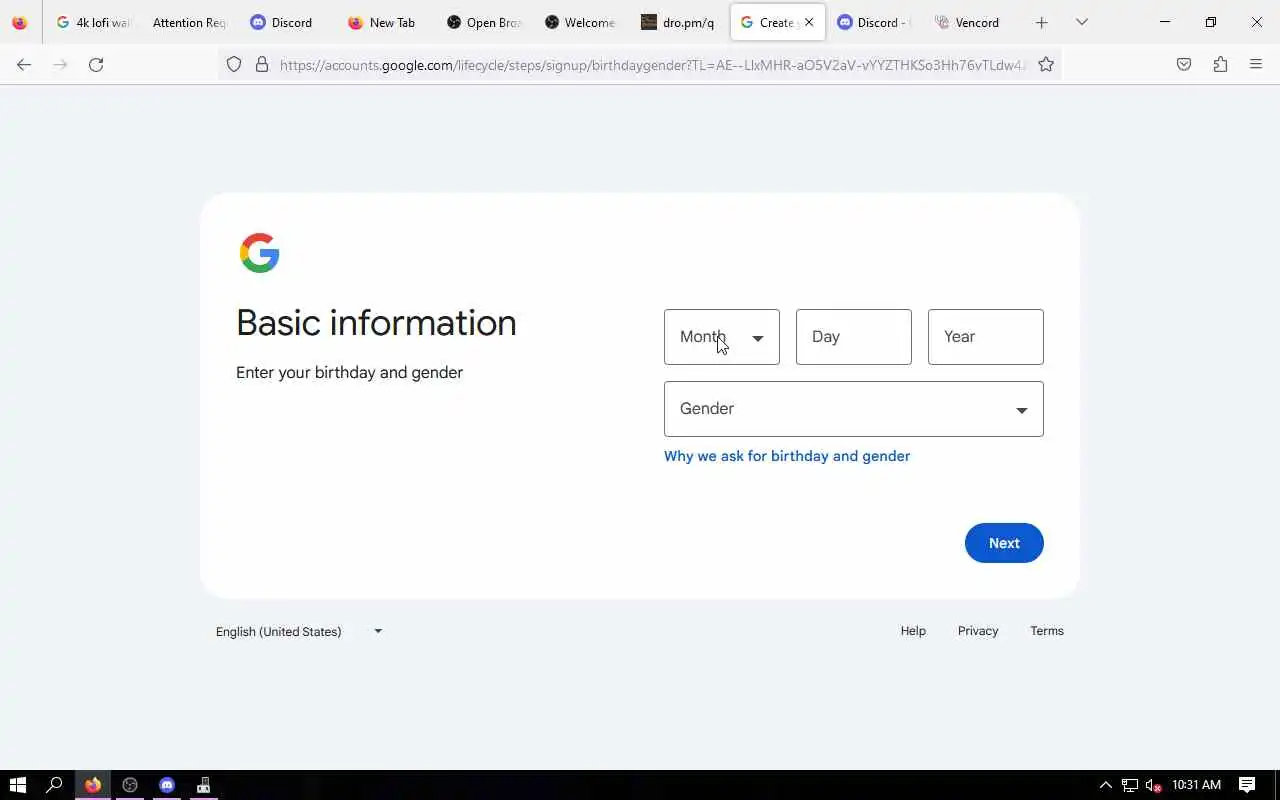Screen dimensions: 1280x800
Task: Click the OBS icon in the taskbar
Action: pyautogui.click(x=130, y=785)
